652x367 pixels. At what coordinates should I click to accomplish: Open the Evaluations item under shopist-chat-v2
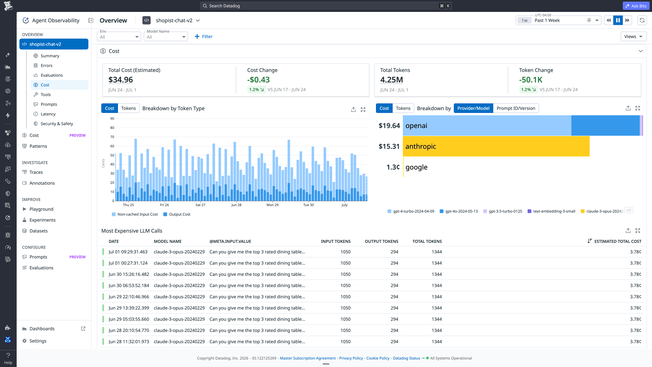click(52, 75)
